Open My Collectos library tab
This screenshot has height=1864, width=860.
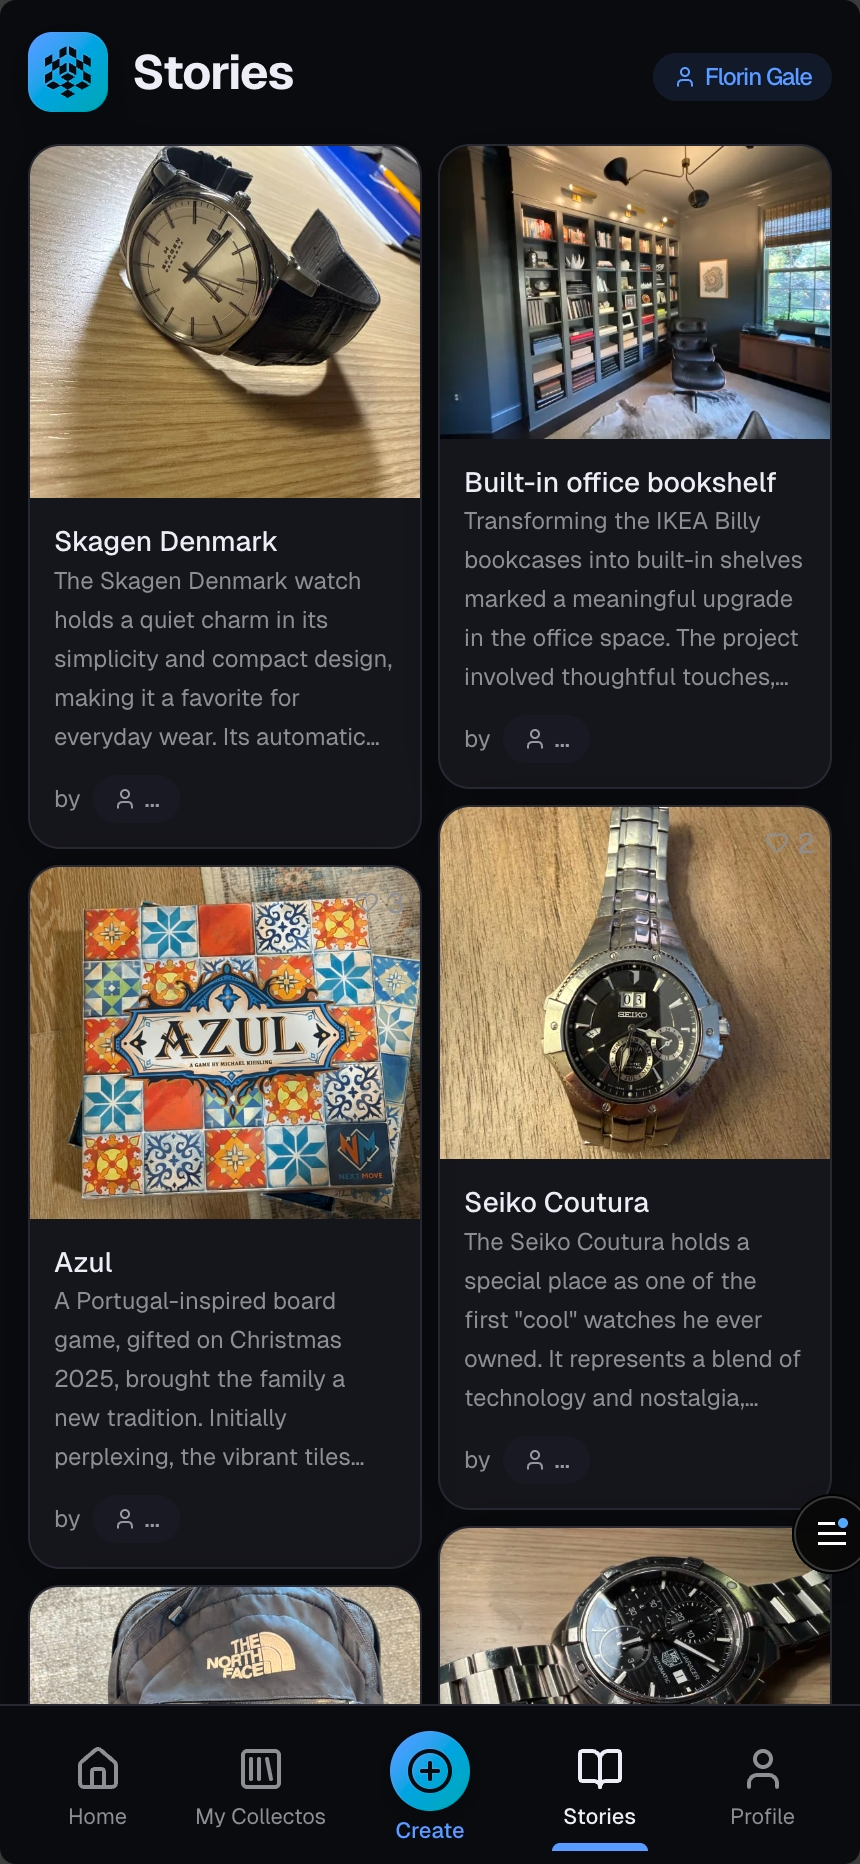[260, 1786]
